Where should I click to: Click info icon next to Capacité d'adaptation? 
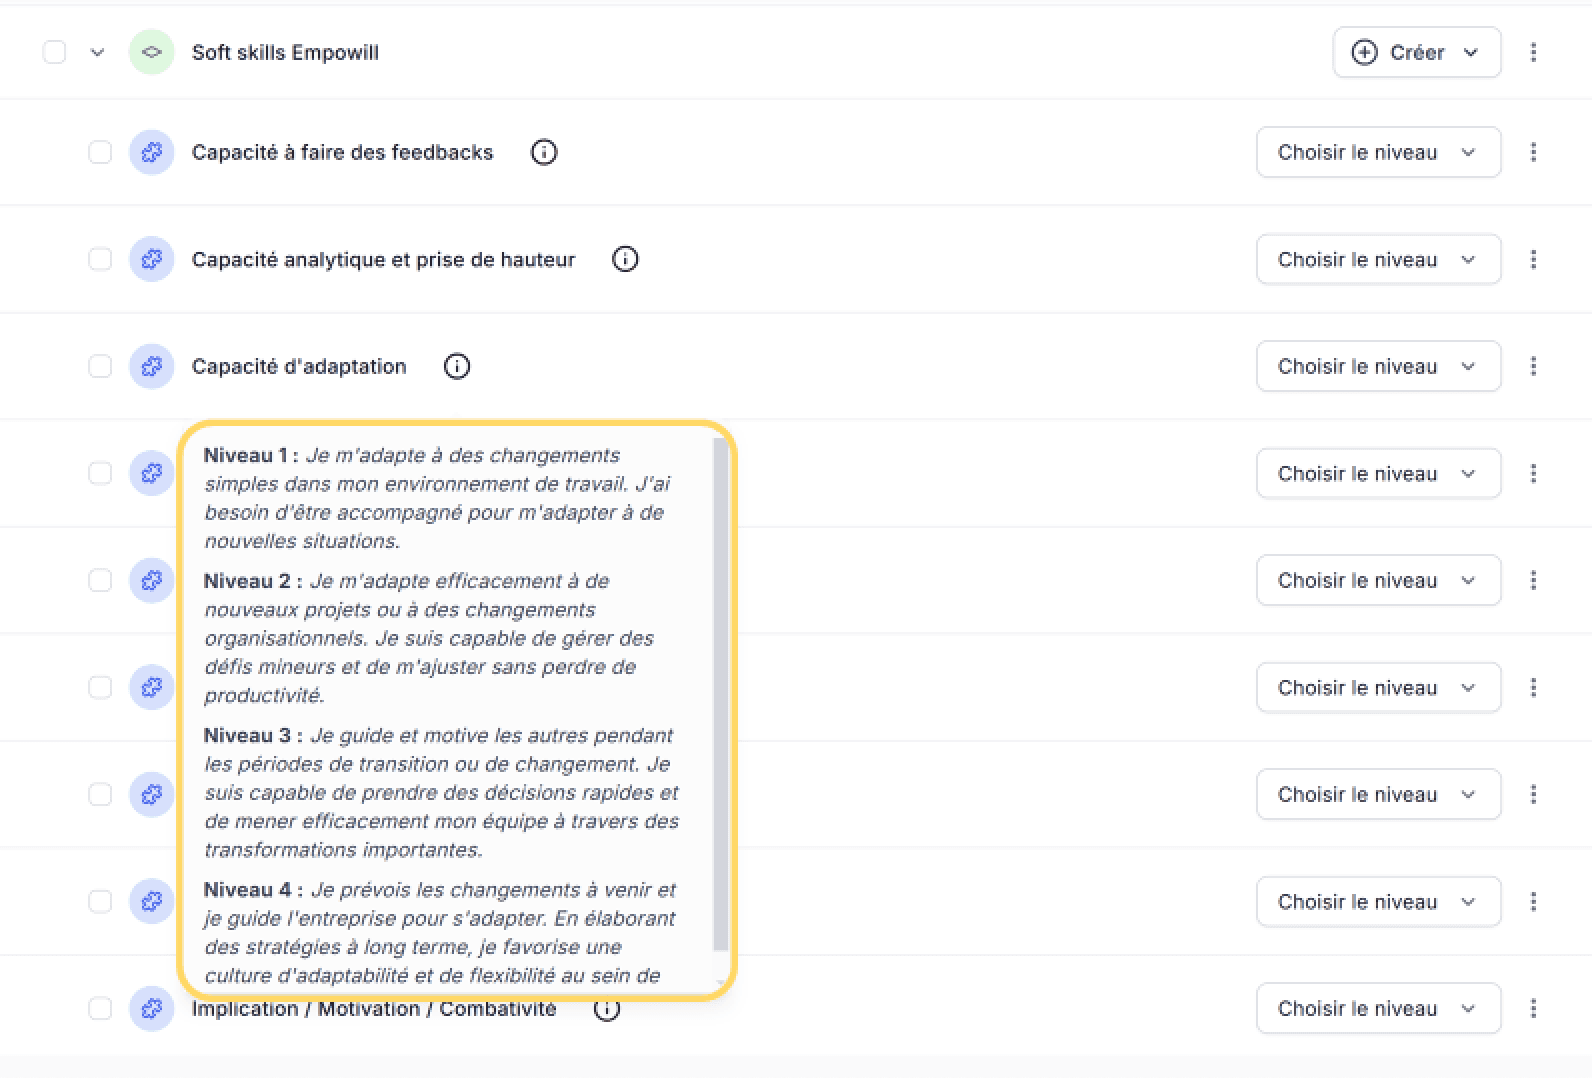click(457, 366)
